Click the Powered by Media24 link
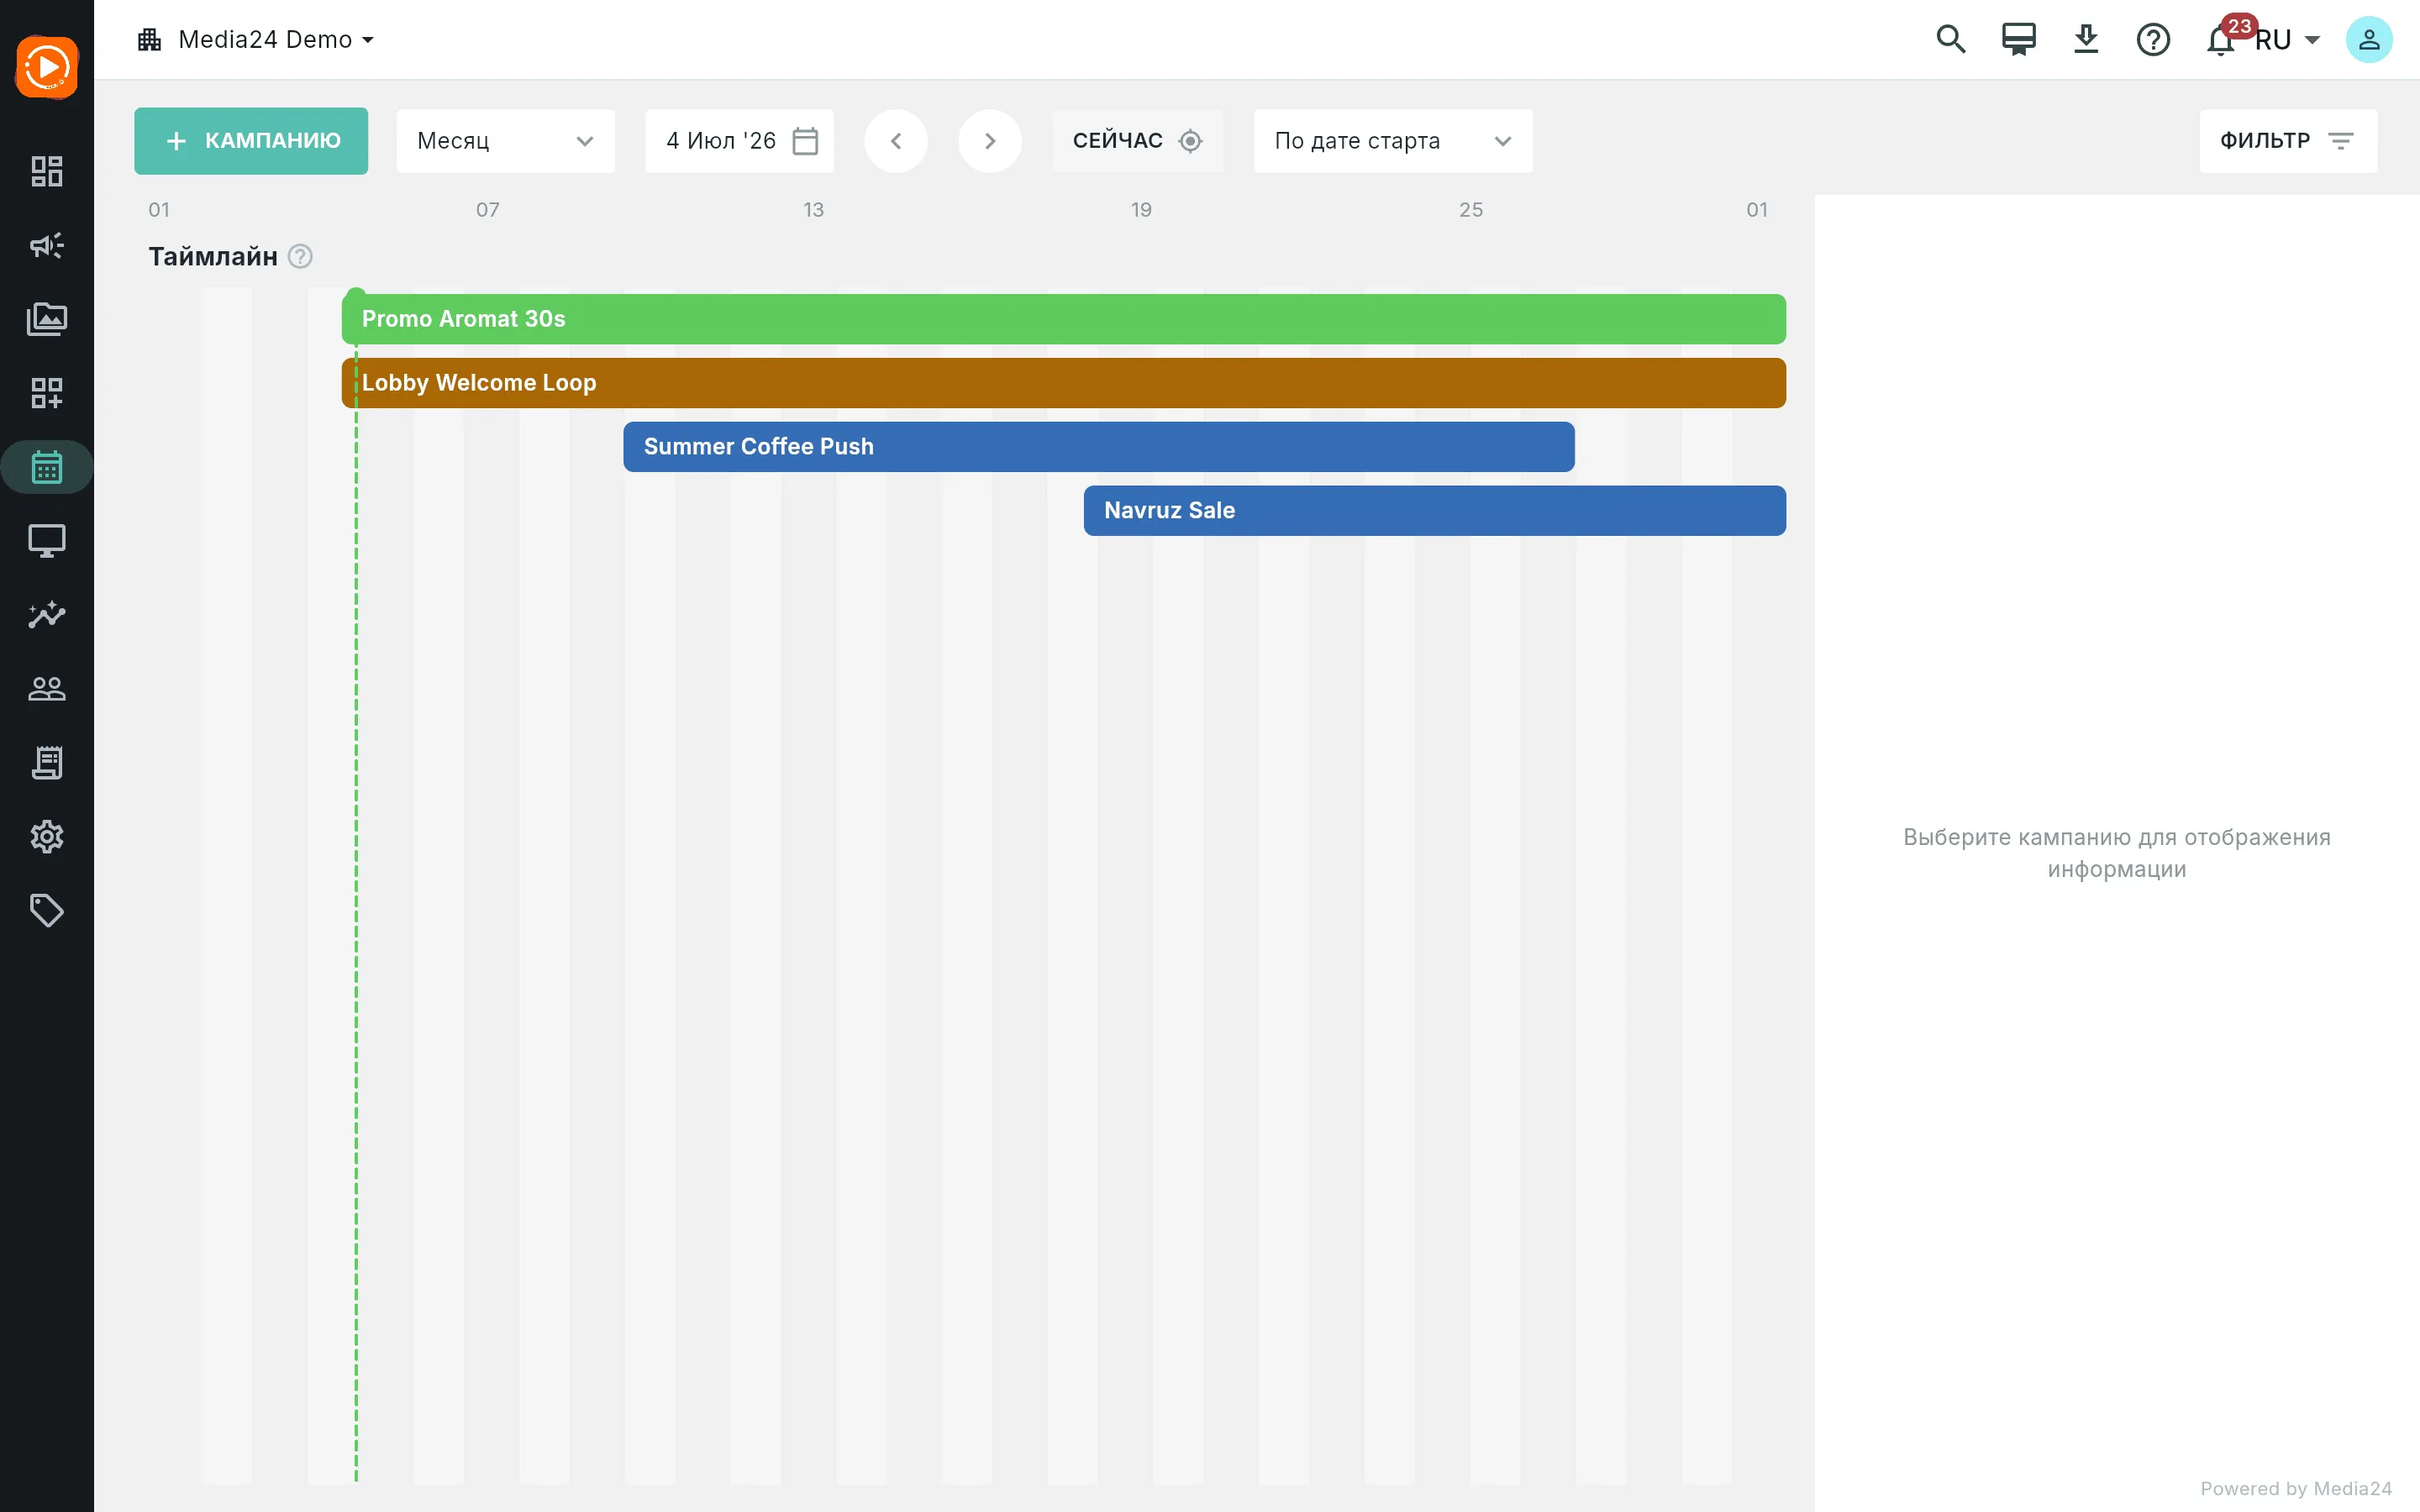Image resolution: width=2420 pixels, height=1512 pixels. [2296, 1488]
